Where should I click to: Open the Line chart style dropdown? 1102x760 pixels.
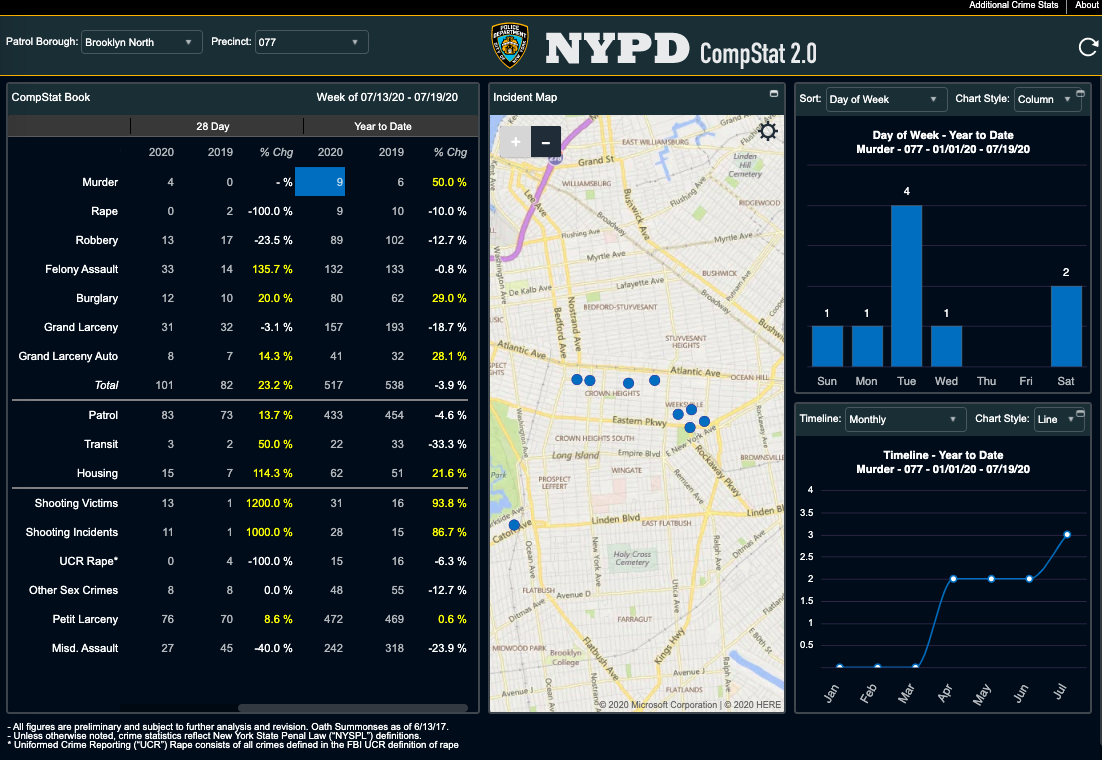tap(1058, 419)
